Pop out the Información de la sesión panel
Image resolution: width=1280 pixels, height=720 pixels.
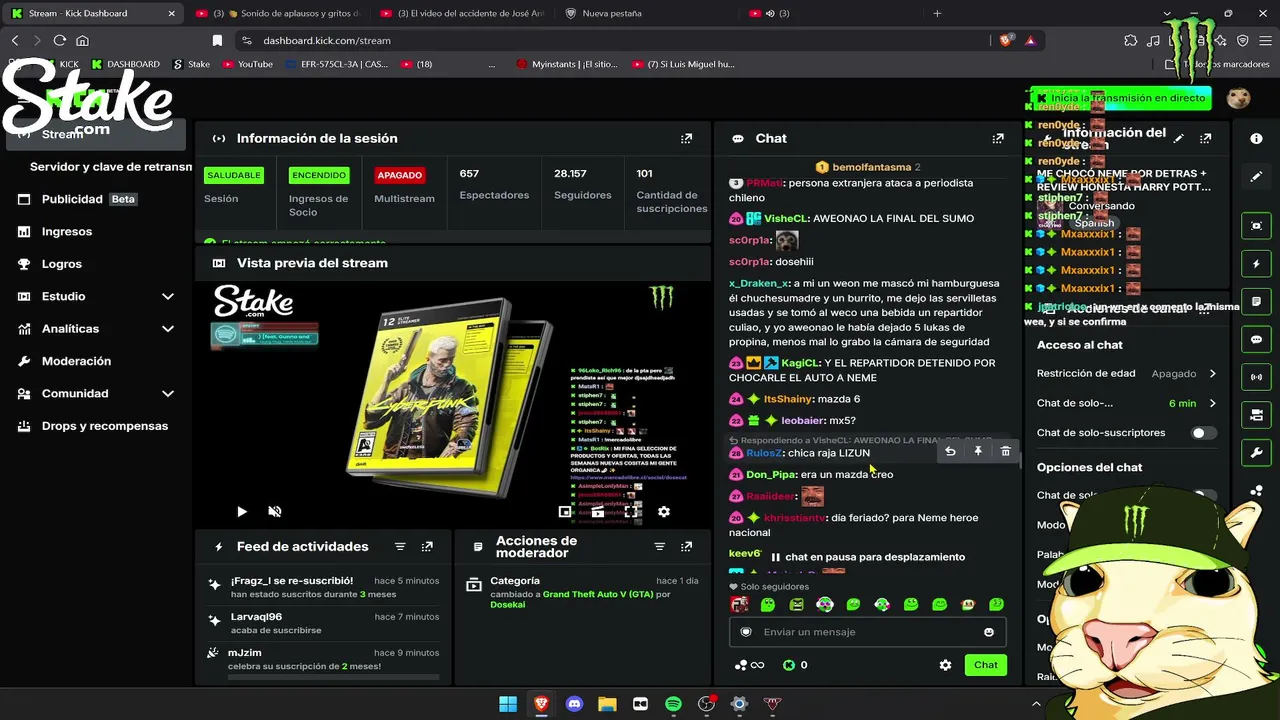pos(686,139)
